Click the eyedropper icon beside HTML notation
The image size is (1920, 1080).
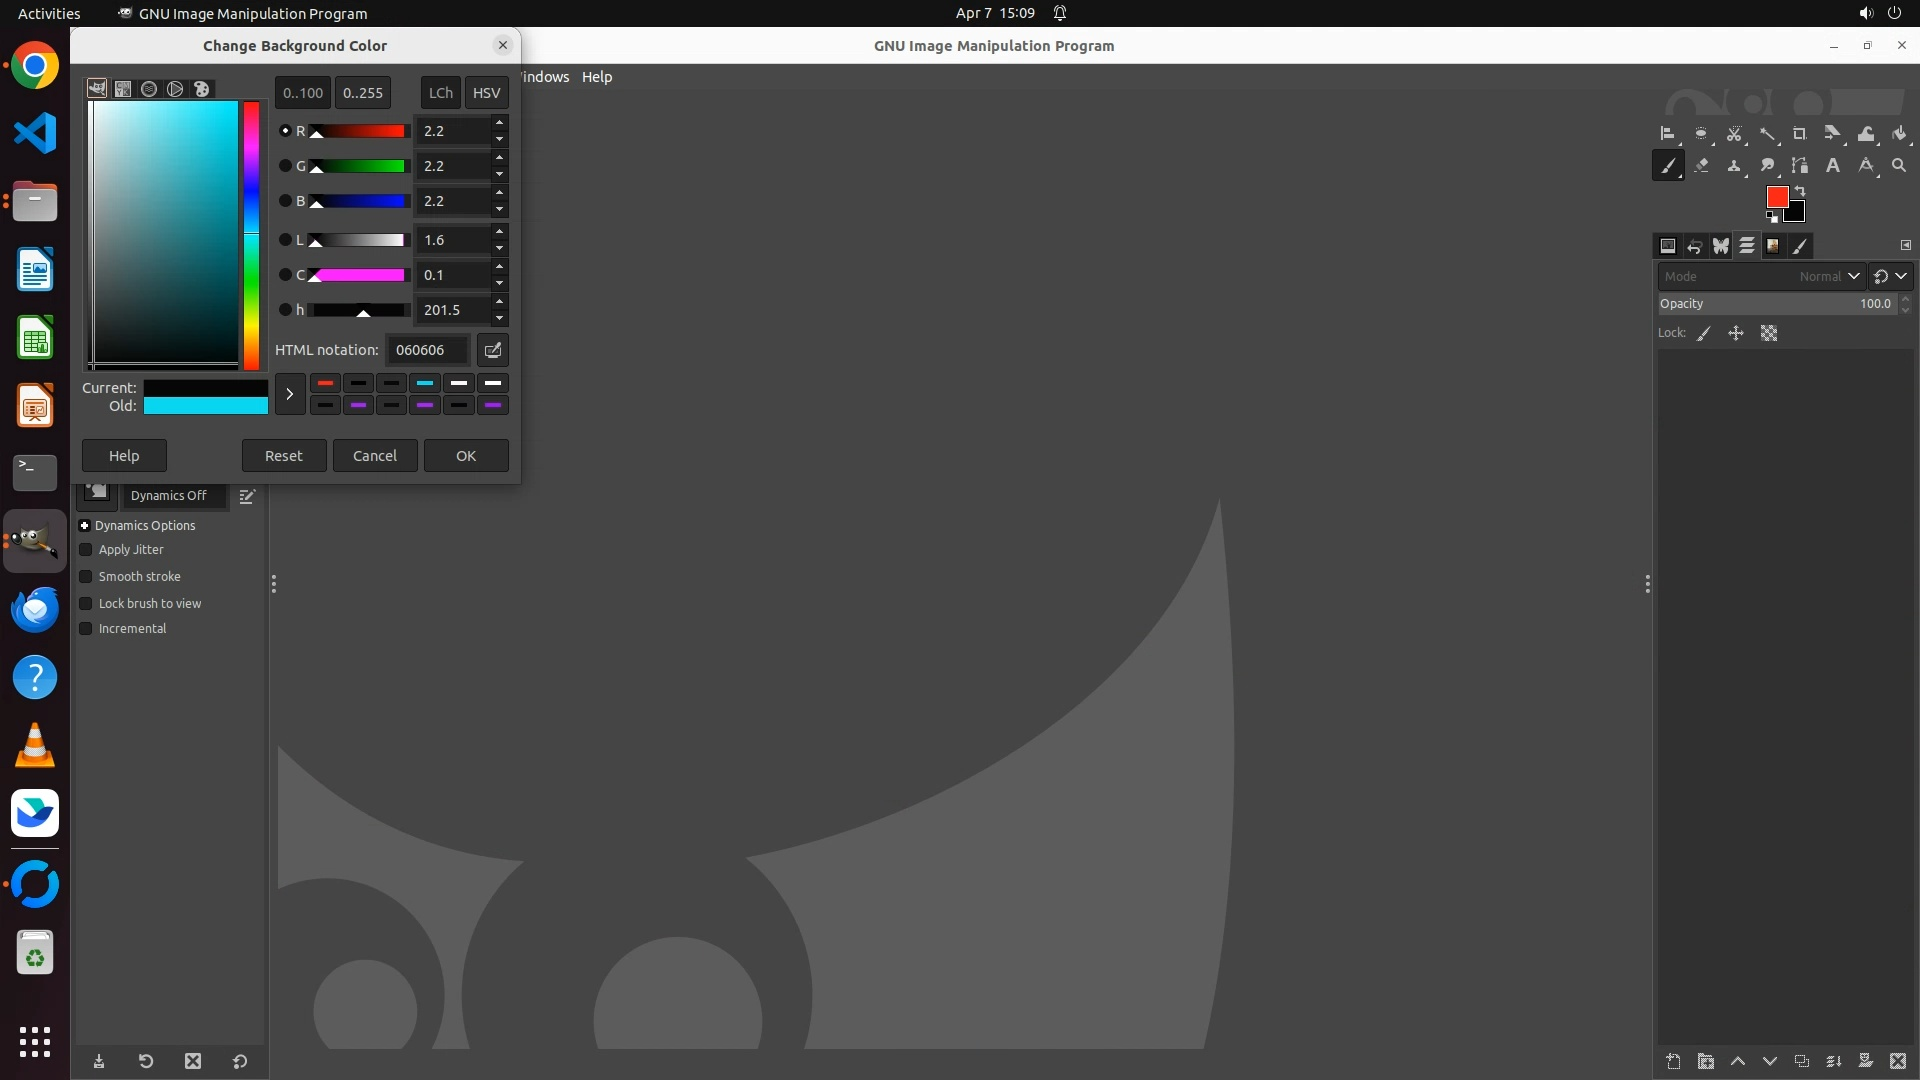click(492, 350)
